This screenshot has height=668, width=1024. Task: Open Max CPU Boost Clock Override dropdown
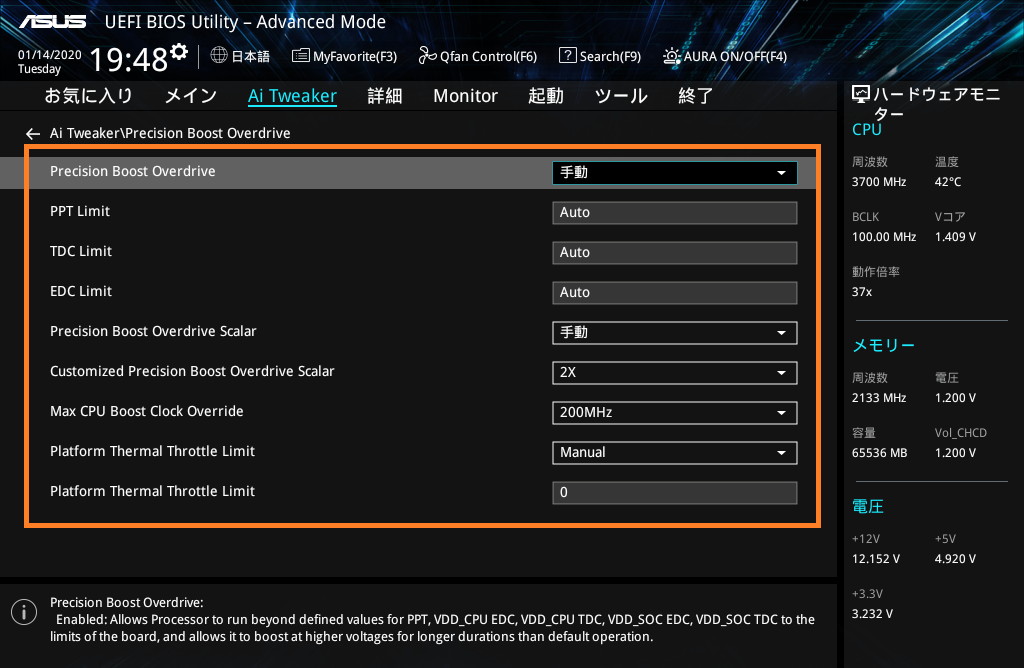675,413
